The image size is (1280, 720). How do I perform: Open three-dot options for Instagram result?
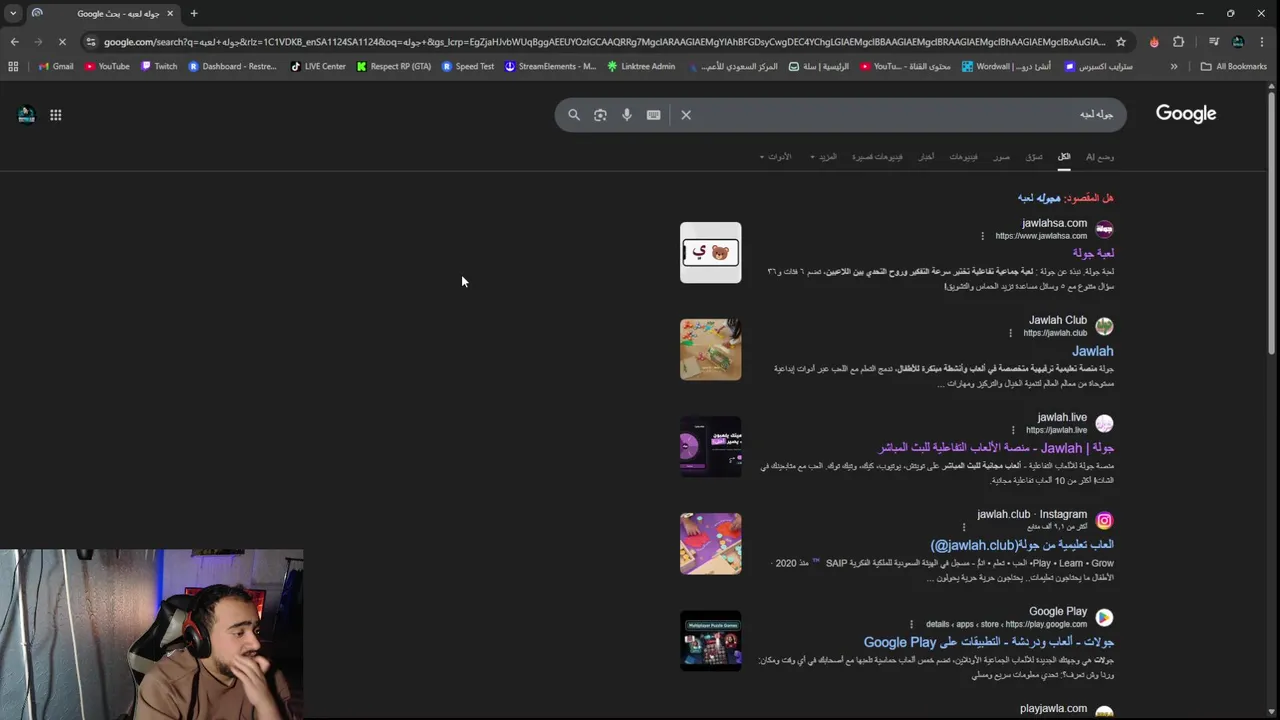pos(964,527)
